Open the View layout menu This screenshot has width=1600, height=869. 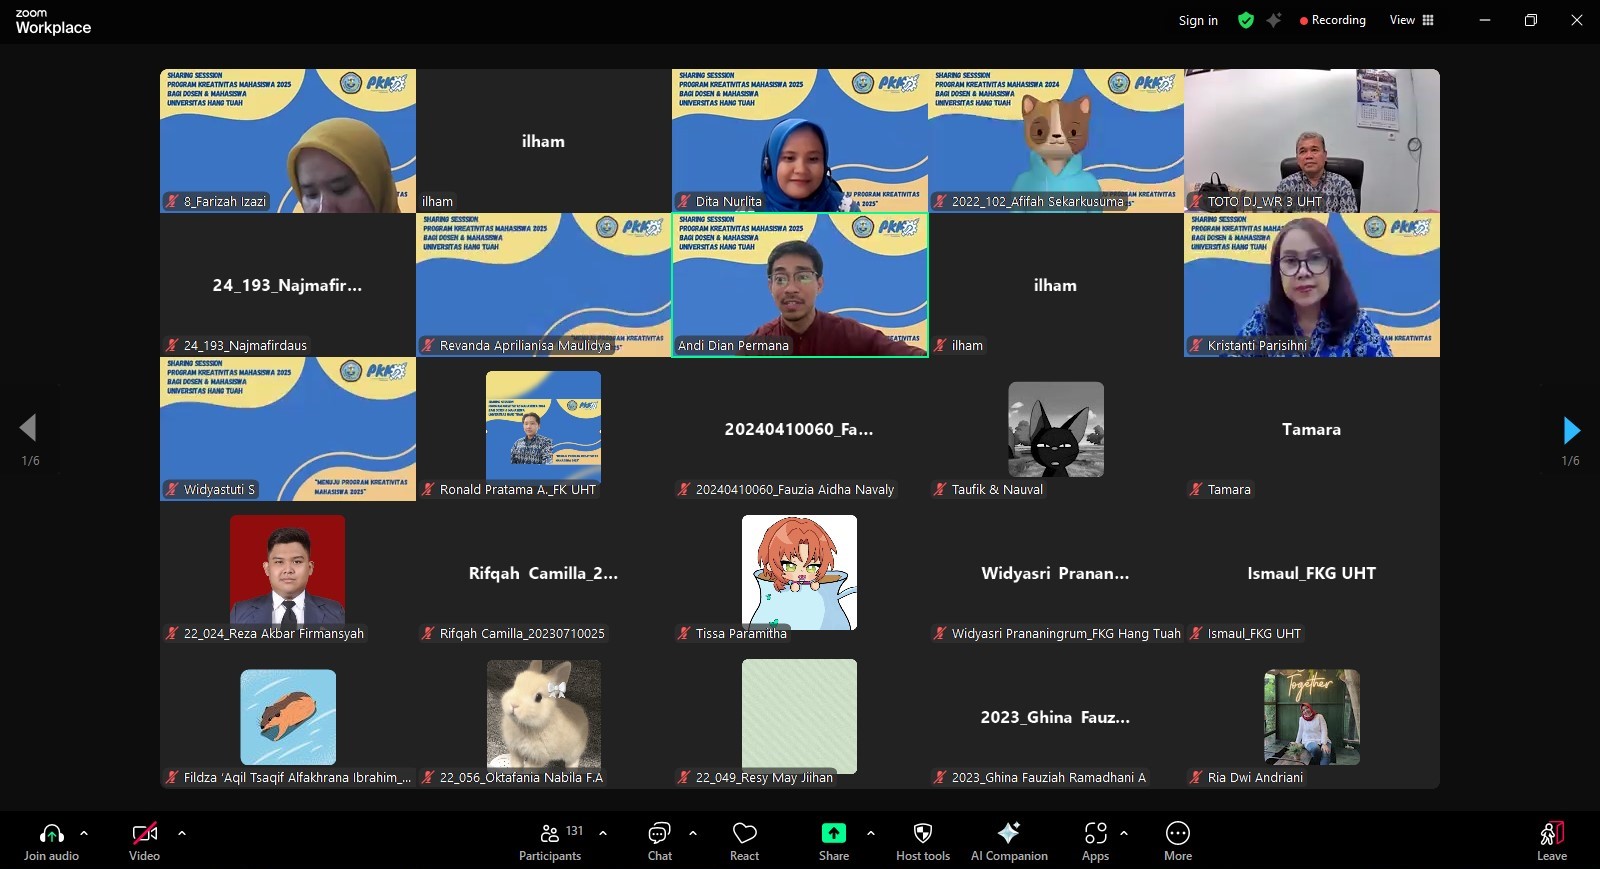[x=1411, y=20]
